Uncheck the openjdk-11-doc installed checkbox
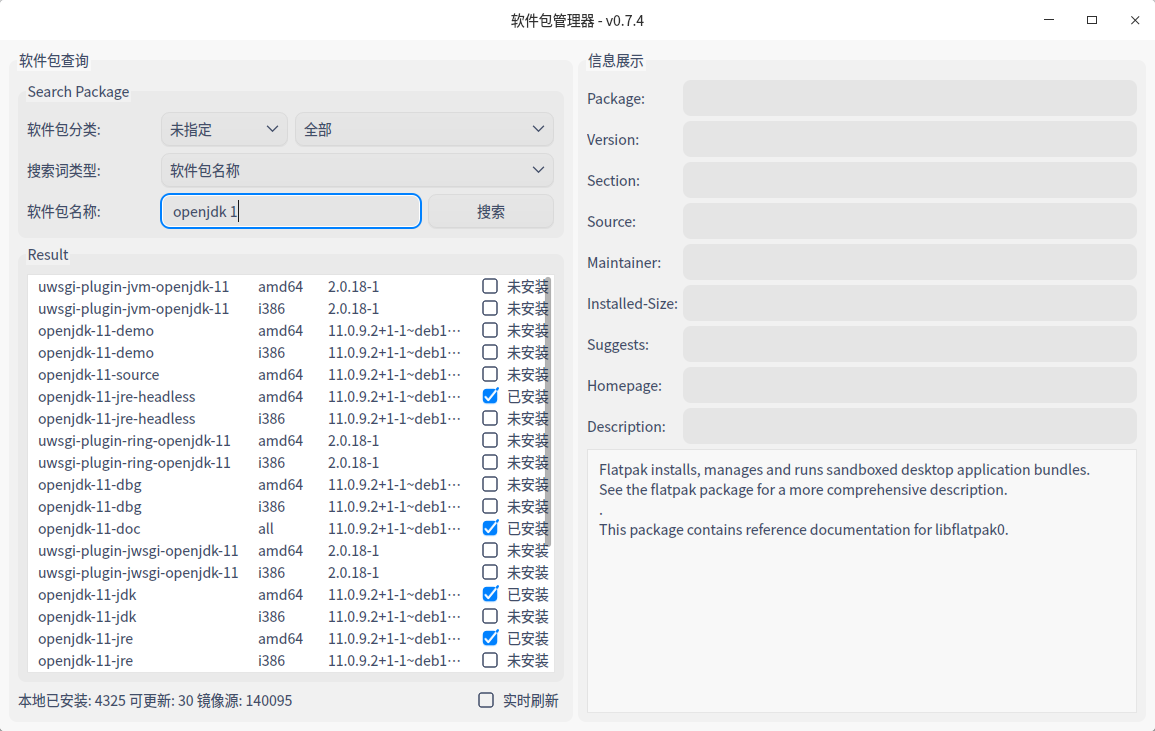The height and width of the screenshot is (731, 1155). point(490,528)
